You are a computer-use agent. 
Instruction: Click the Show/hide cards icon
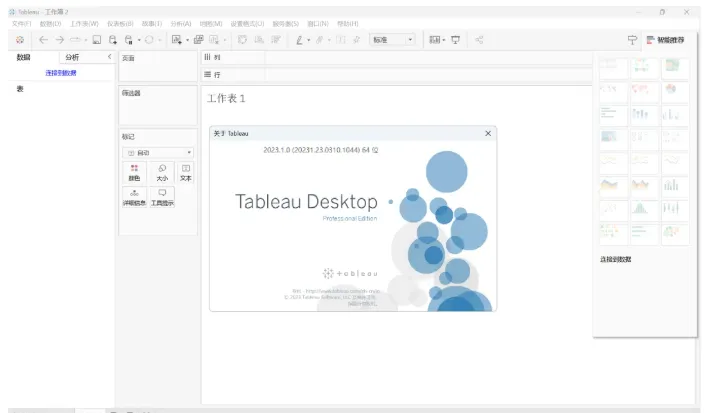point(435,40)
